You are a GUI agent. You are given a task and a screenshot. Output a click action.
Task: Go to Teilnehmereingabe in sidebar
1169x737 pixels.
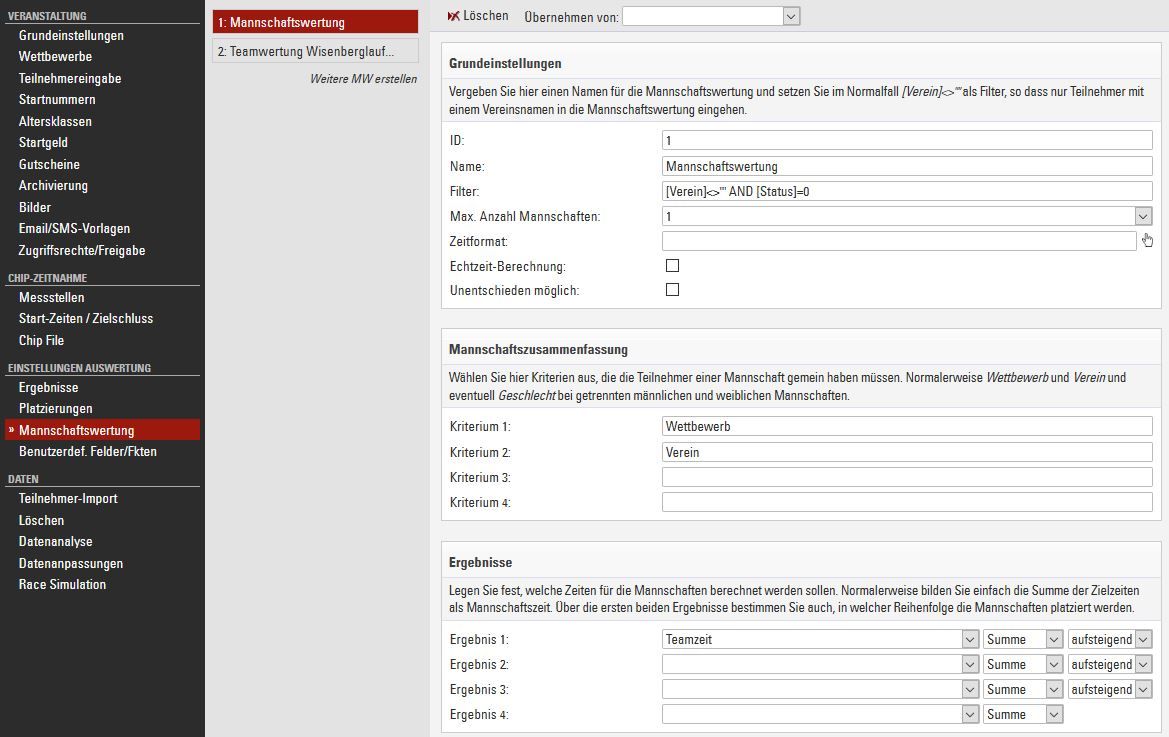pyautogui.click(x=70, y=78)
